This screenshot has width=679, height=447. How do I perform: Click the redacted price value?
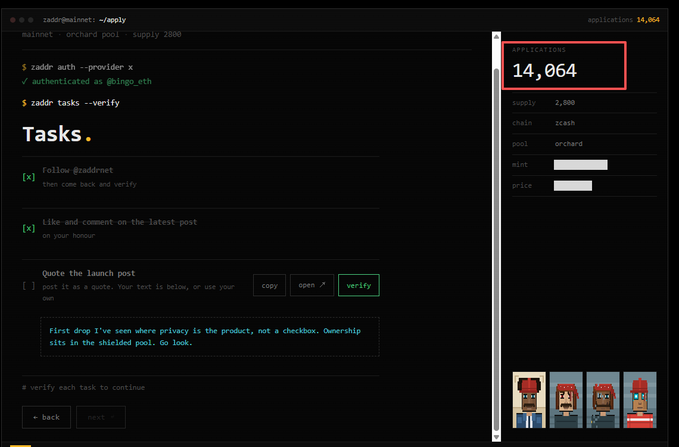coord(573,185)
